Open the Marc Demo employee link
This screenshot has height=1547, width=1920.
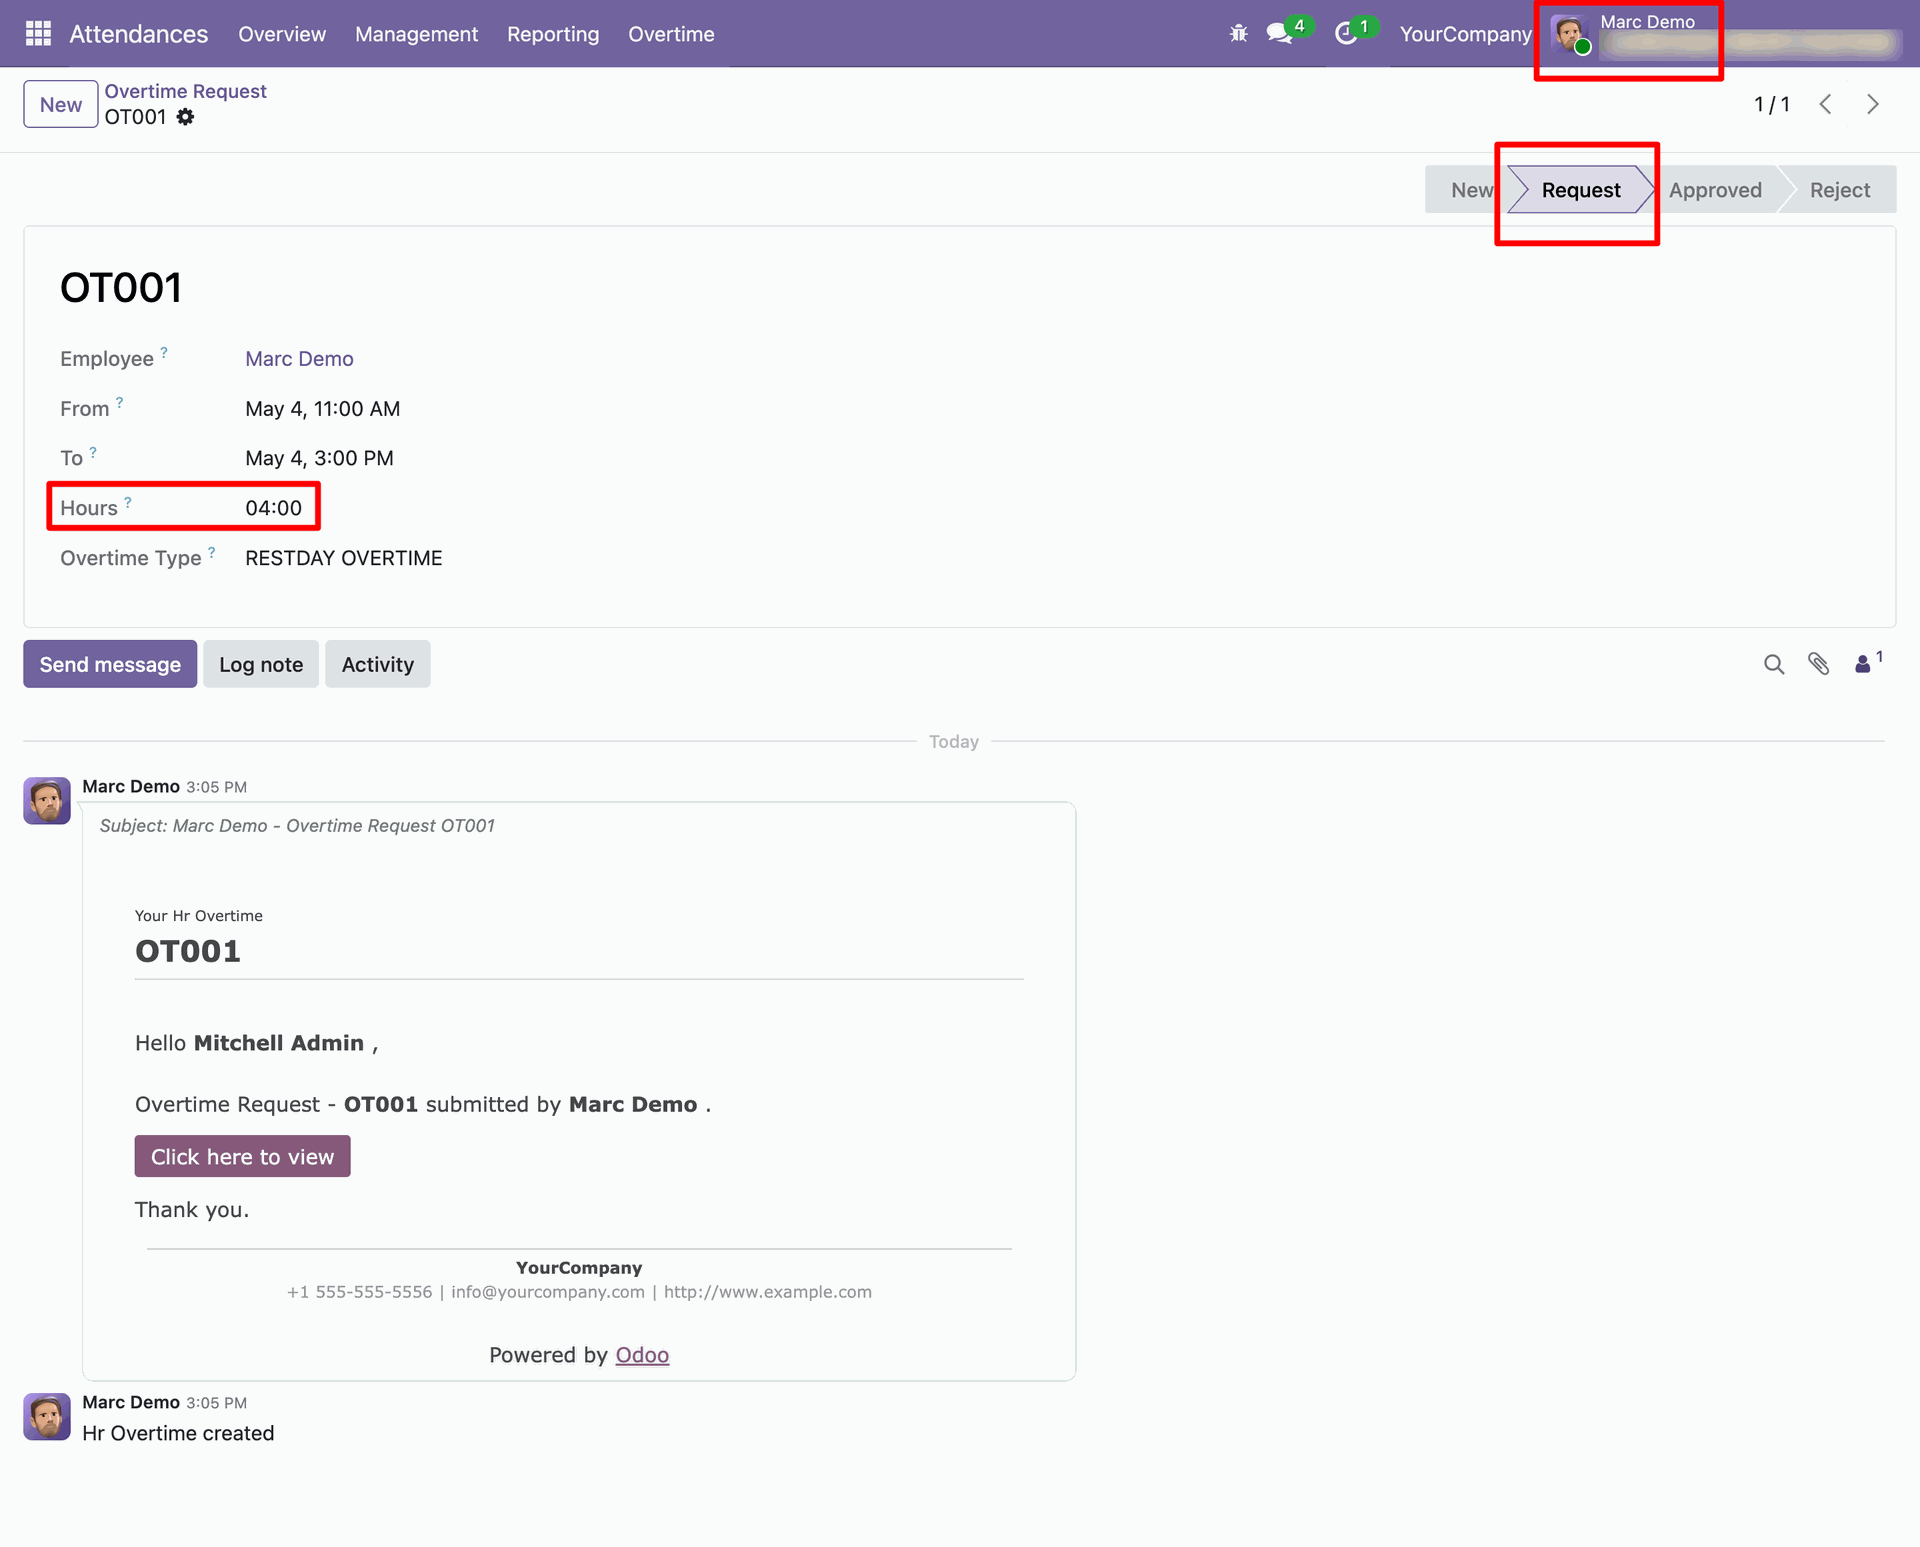tap(299, 359)
